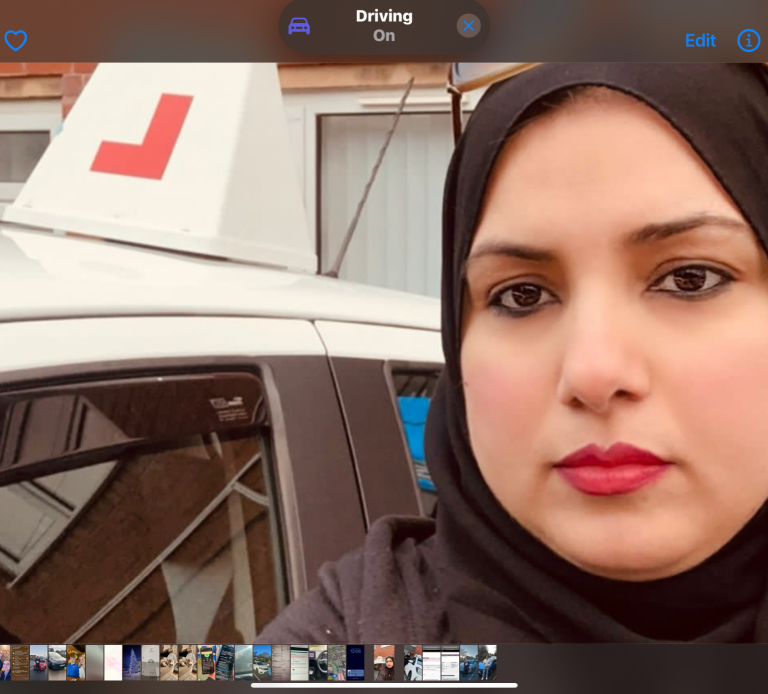The width and height of the screenshot is (768, 694).
Task: Open the Edit mode for this photo
Action: (x=700, y=41)
